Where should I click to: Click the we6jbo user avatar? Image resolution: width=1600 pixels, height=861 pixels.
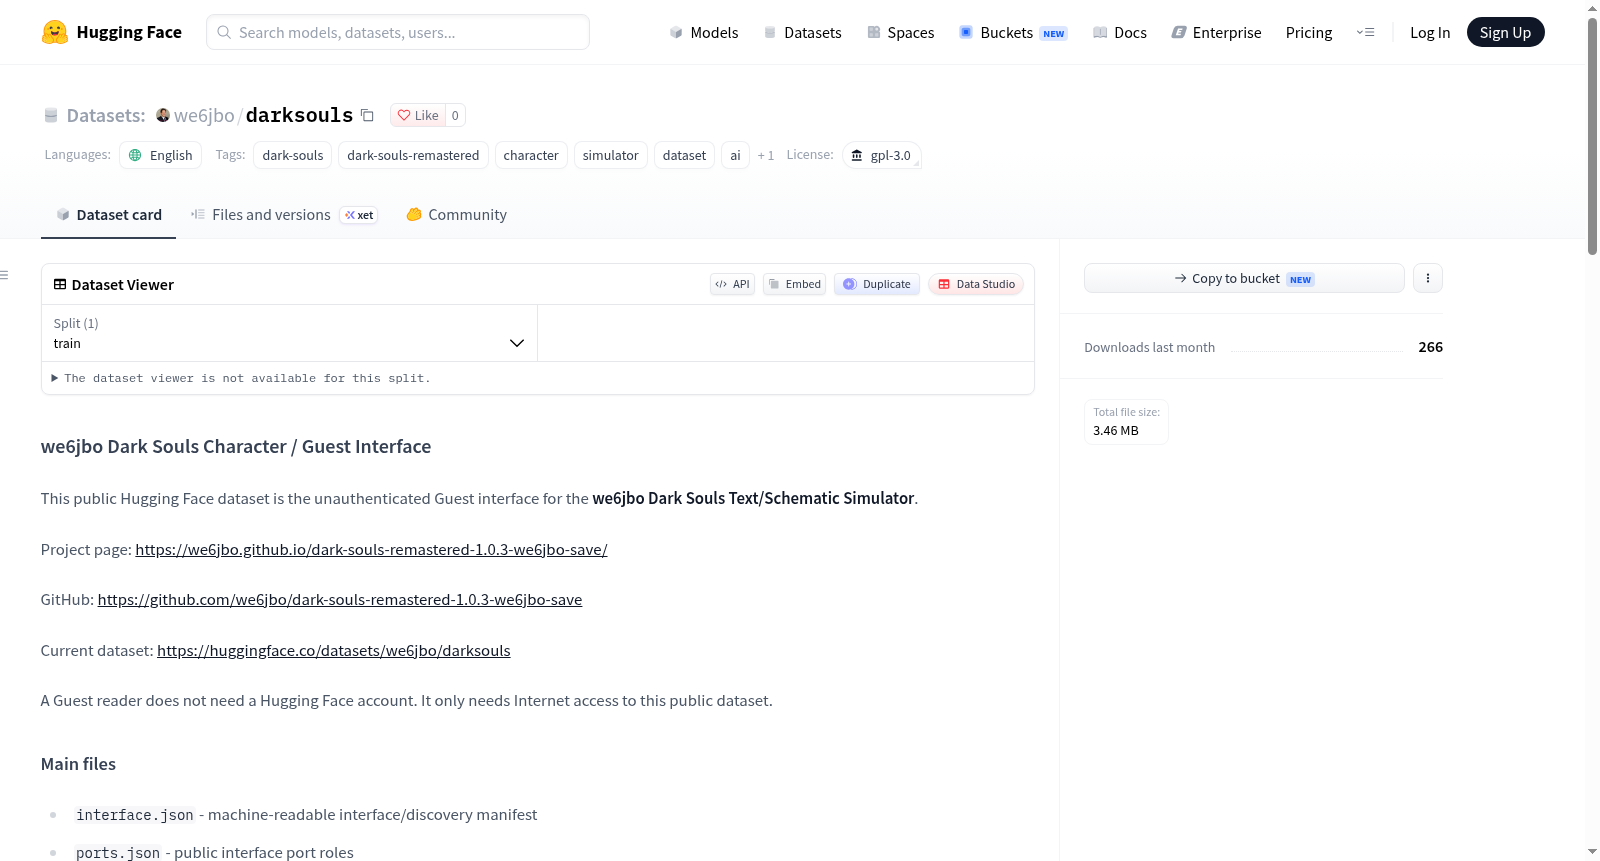[163, 115]
